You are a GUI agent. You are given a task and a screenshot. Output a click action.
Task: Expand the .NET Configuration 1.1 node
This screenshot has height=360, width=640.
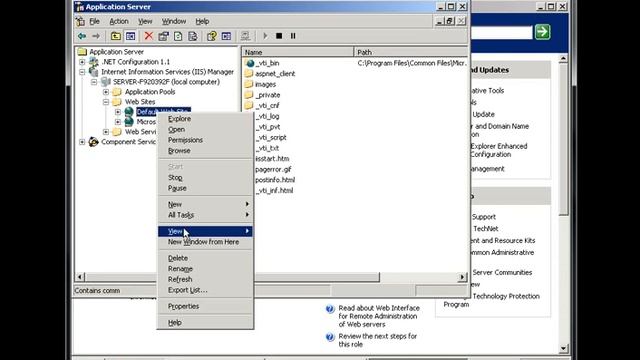point(82,62)
